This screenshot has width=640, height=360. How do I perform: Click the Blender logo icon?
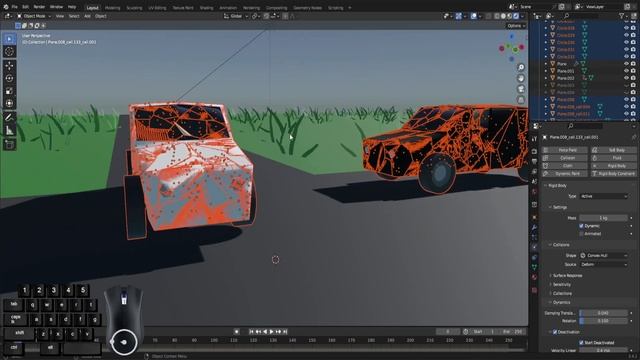tap(6, 7)
